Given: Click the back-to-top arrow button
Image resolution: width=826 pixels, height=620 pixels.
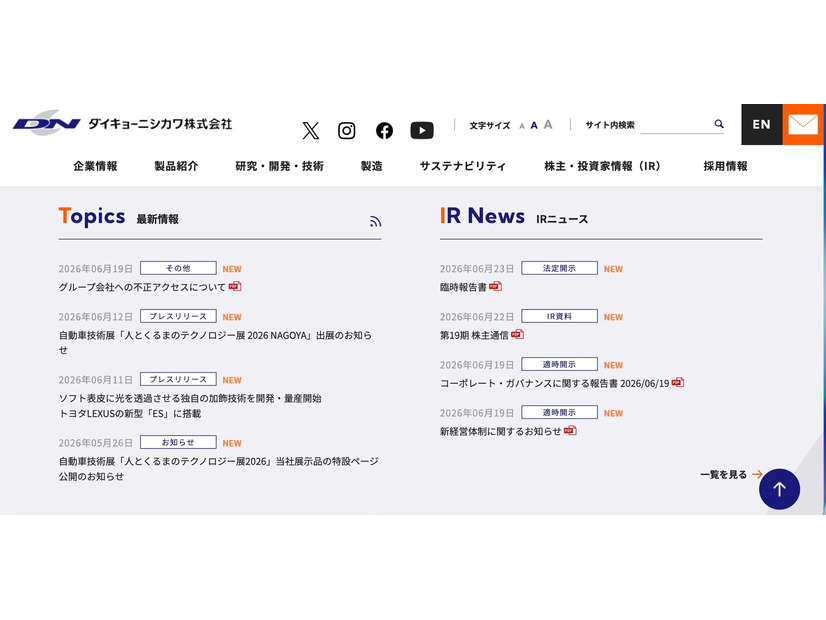Looking at the screenshot, I should pyautogui.click(x=779, y=489).
